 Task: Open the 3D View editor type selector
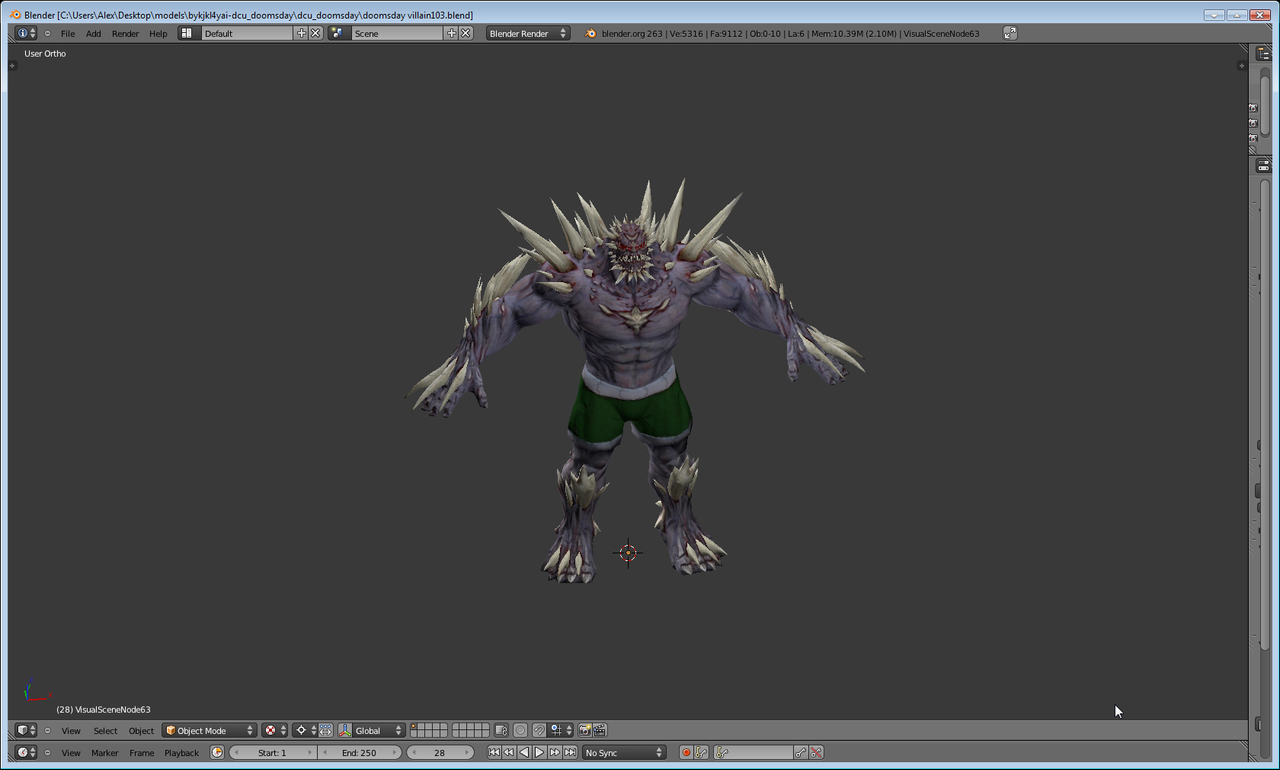[x=26, y=730]
